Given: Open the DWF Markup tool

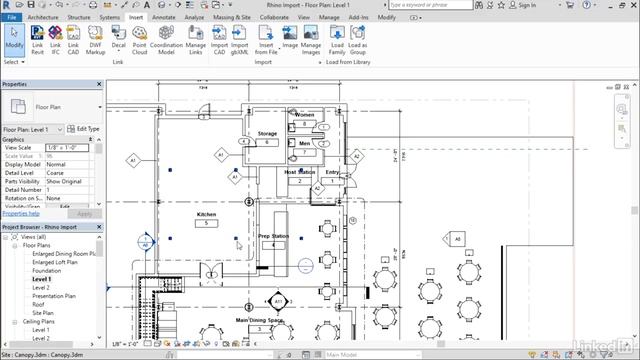Looking at the screenshot, I should pos(95,40).
